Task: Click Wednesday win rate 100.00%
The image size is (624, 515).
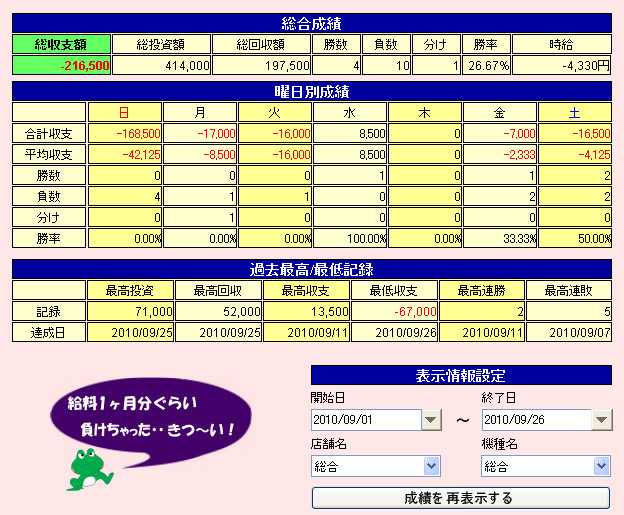Action: 350,238
